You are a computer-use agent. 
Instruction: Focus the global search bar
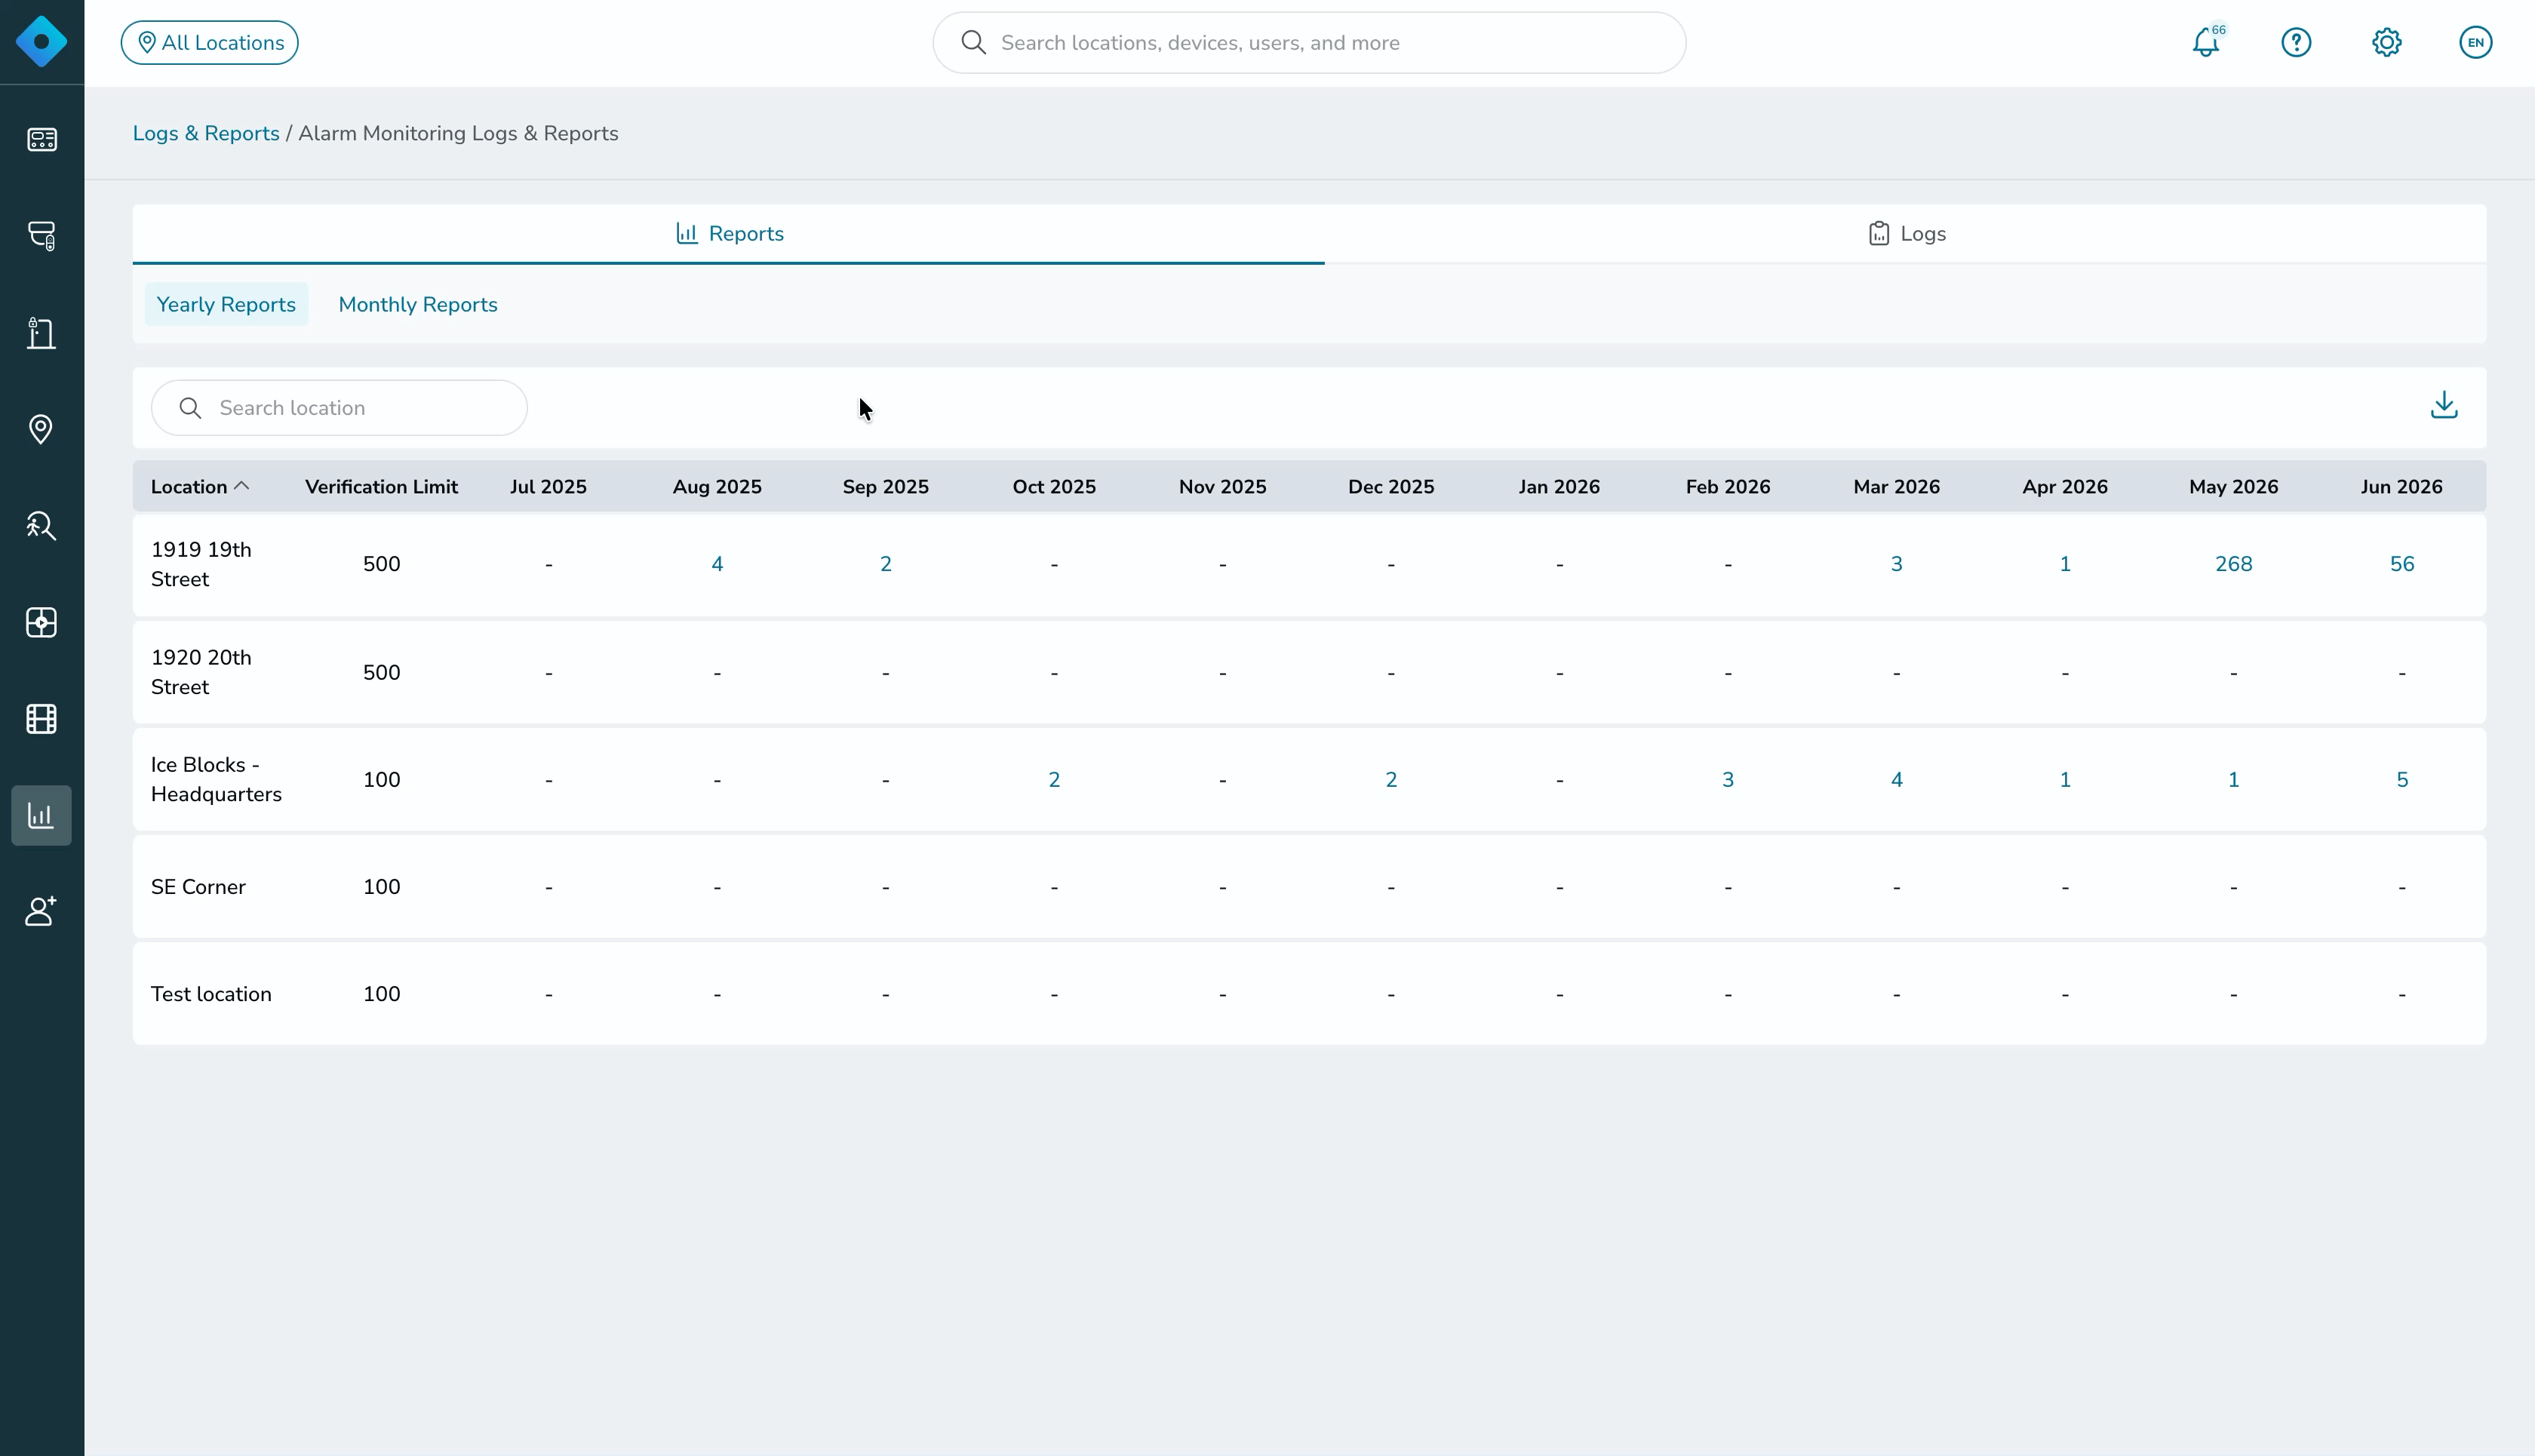tap(1309, 43)
